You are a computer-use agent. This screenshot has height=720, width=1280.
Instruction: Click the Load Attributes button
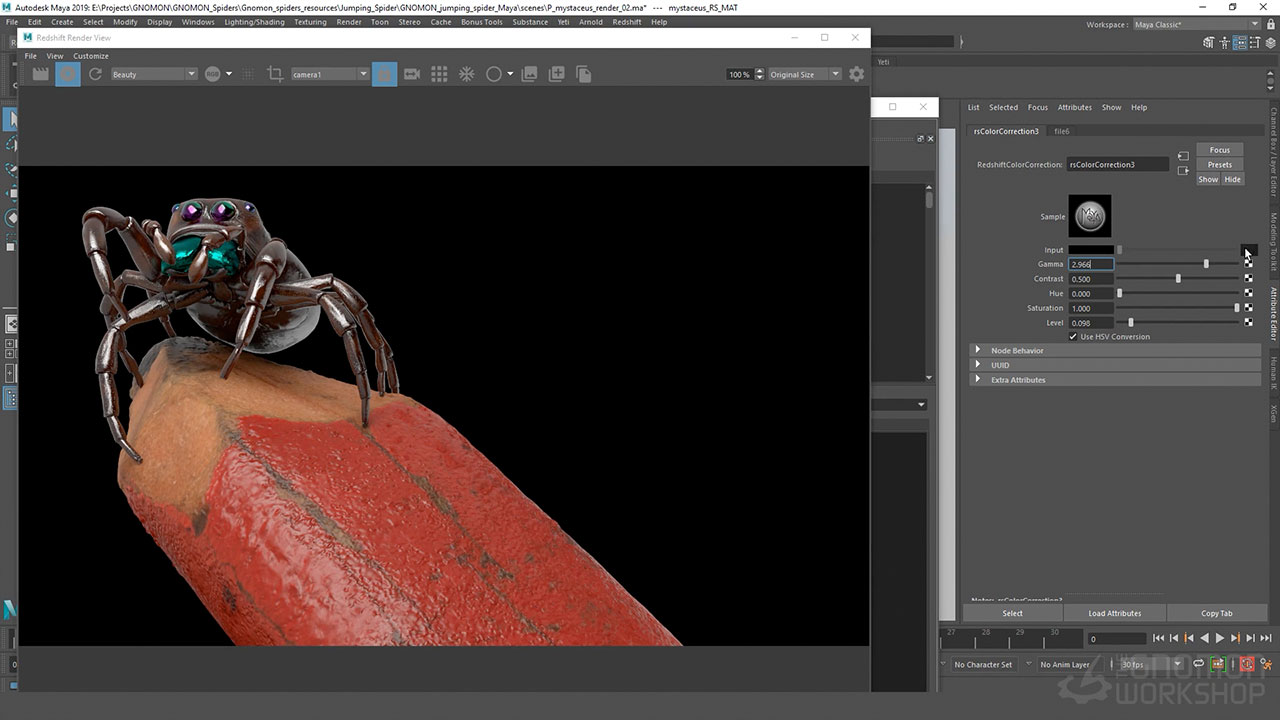(x=1115, y=613)
